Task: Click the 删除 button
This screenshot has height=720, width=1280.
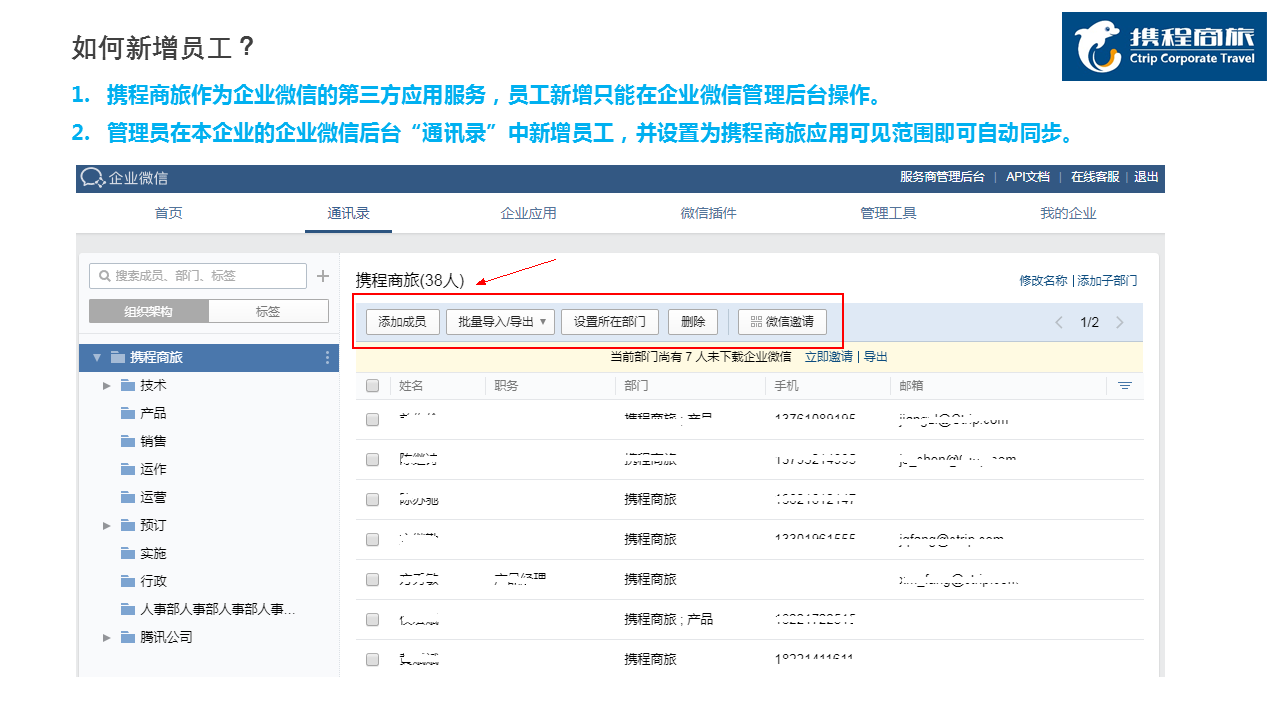Action: pos(693,322)
